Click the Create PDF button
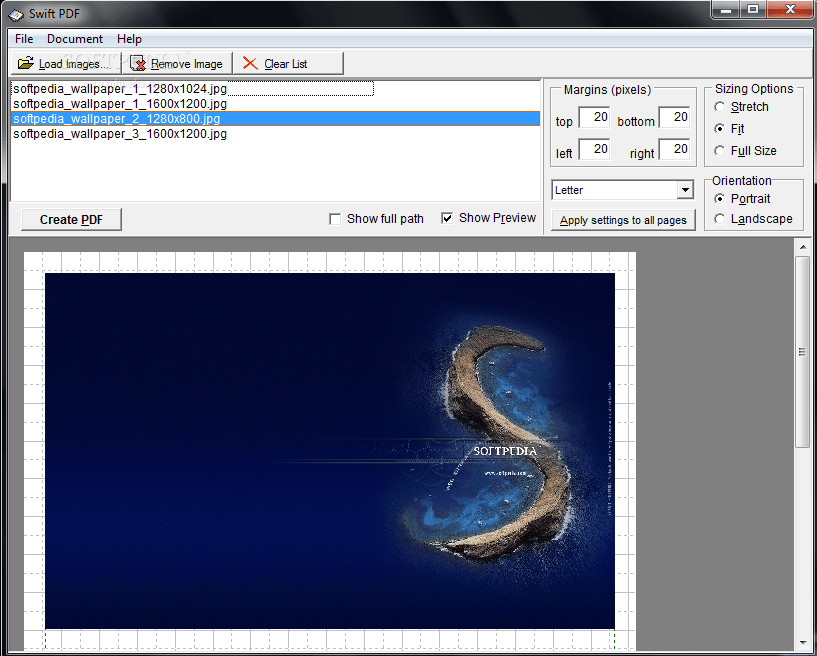Image resolution: width=817 pixels, height=656 pixels. tap(70, 218)
